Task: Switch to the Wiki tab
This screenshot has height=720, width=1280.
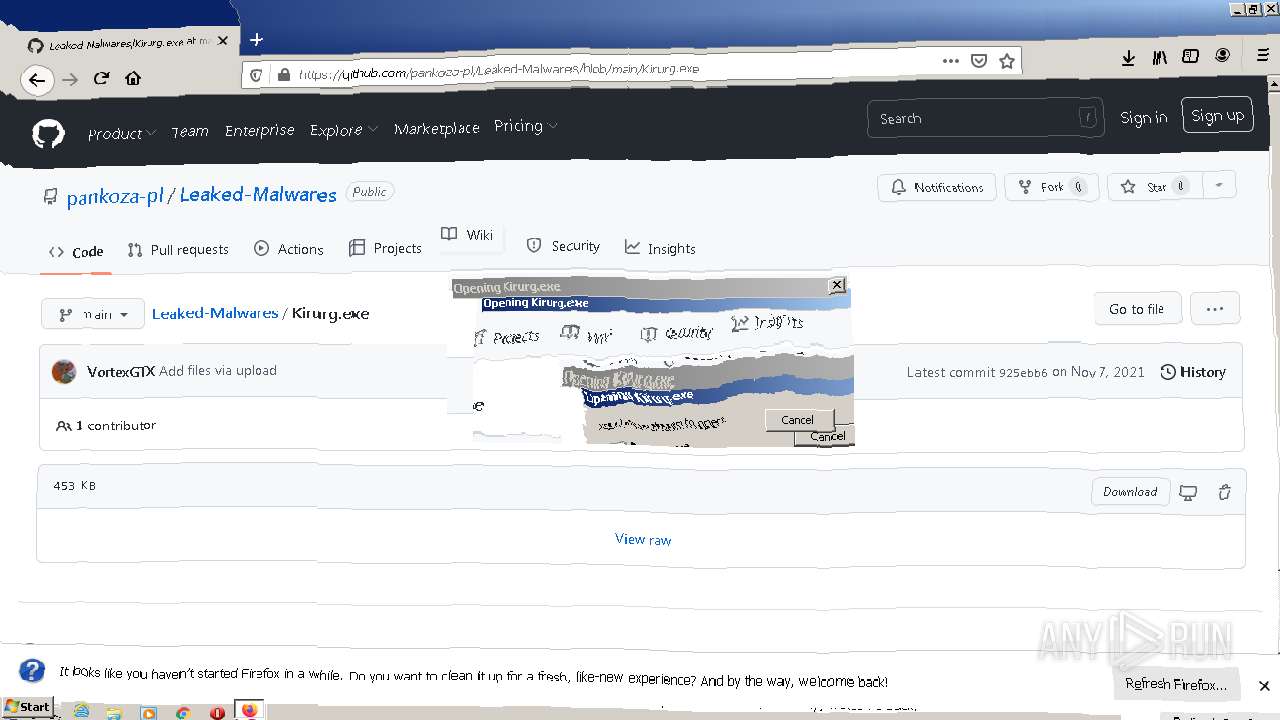Action: tap(467, 234)
